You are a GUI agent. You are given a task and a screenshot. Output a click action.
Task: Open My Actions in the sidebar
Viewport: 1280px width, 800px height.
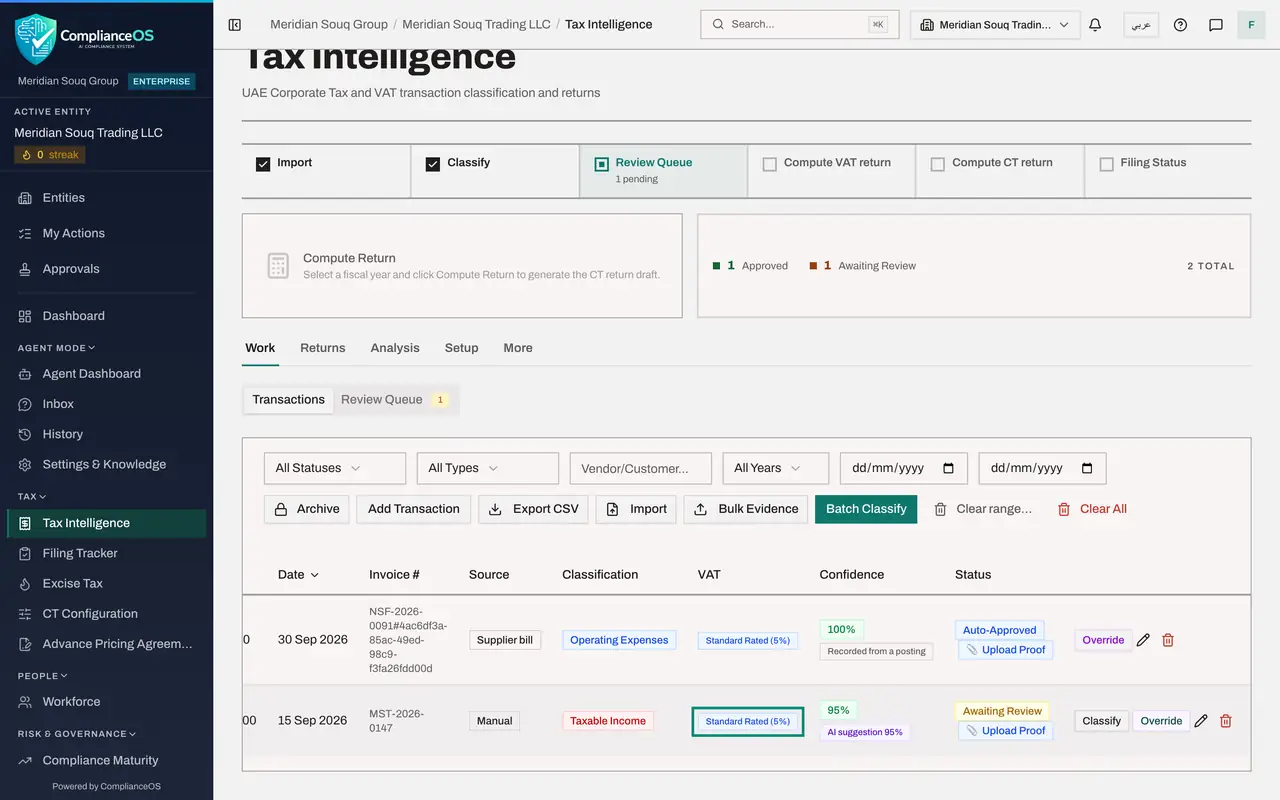106,233
